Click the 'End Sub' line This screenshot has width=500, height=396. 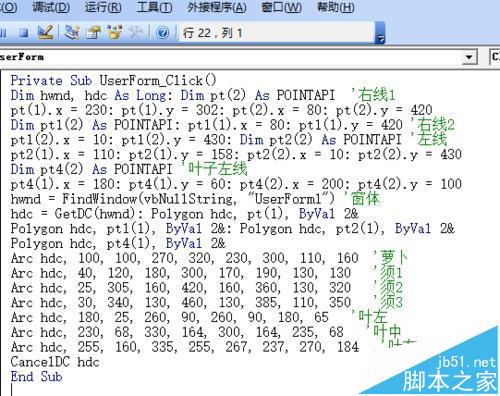[x=36, y=377]
